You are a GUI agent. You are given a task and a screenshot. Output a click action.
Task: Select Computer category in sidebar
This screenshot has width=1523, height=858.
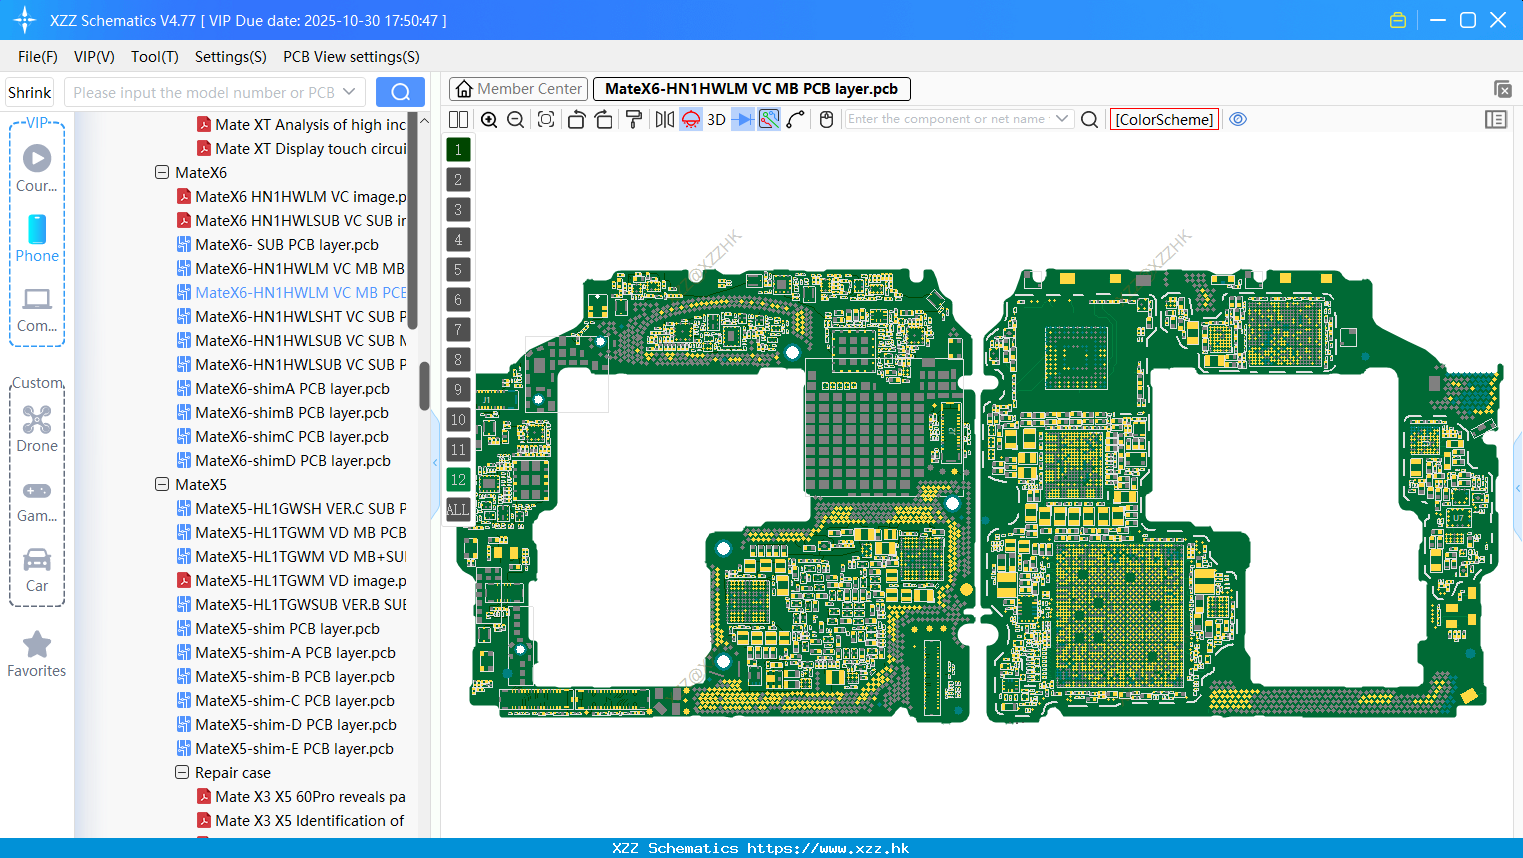(x=37, y=310)
